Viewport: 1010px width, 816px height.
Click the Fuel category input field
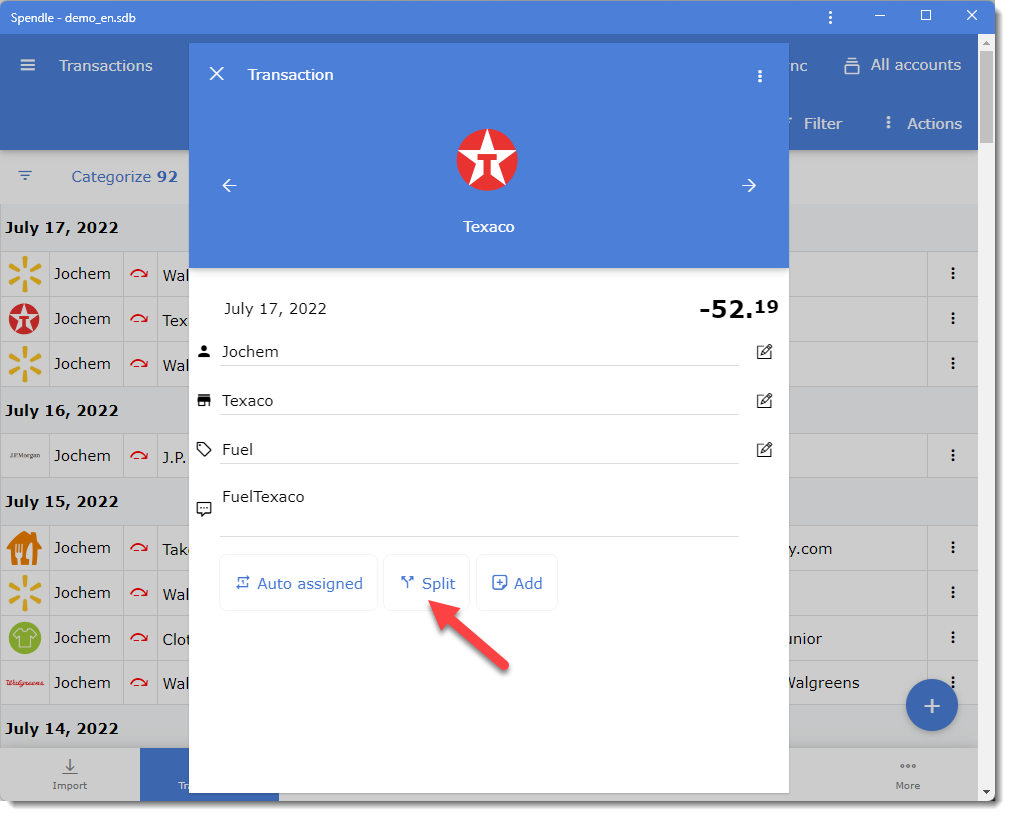479,450
